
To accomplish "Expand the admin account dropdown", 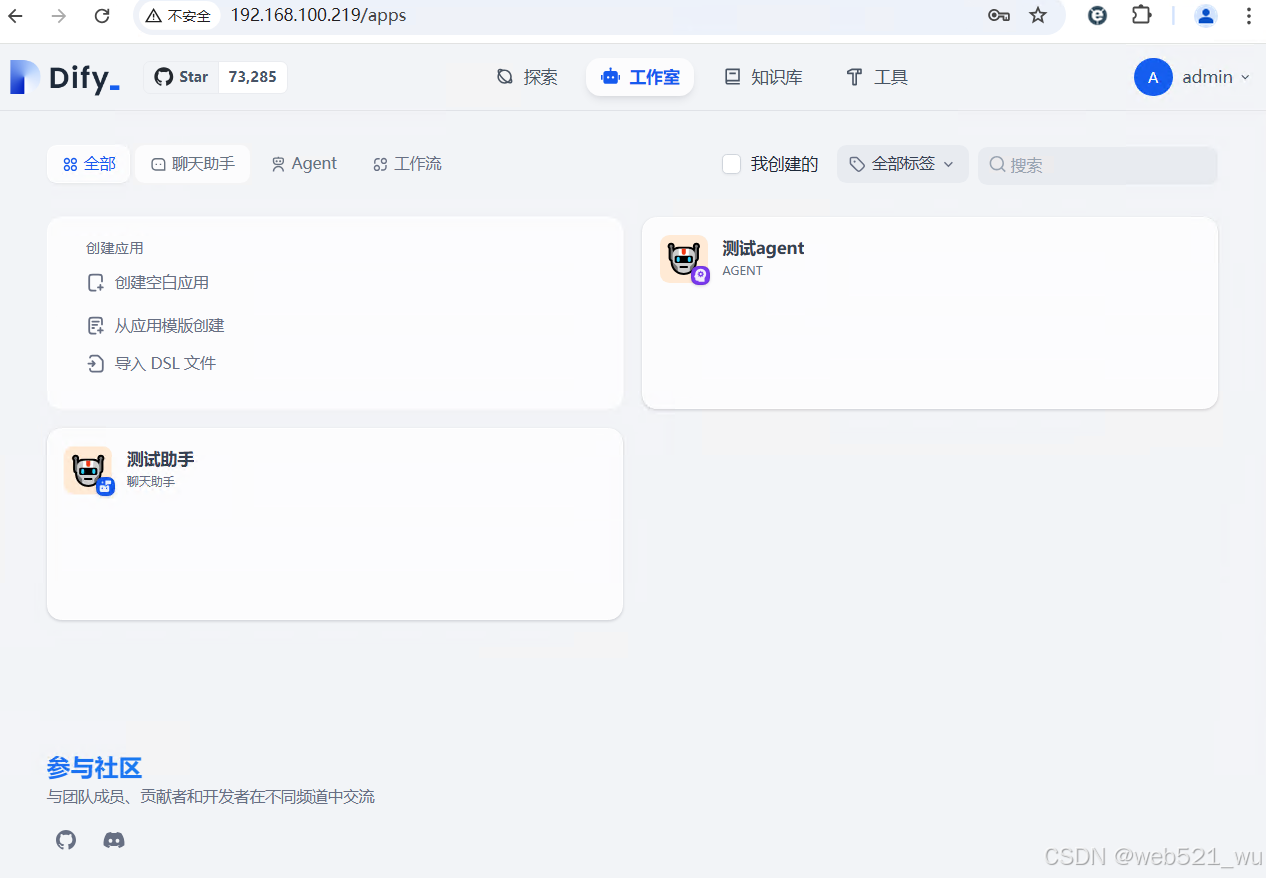I will tap(1216, 77).
